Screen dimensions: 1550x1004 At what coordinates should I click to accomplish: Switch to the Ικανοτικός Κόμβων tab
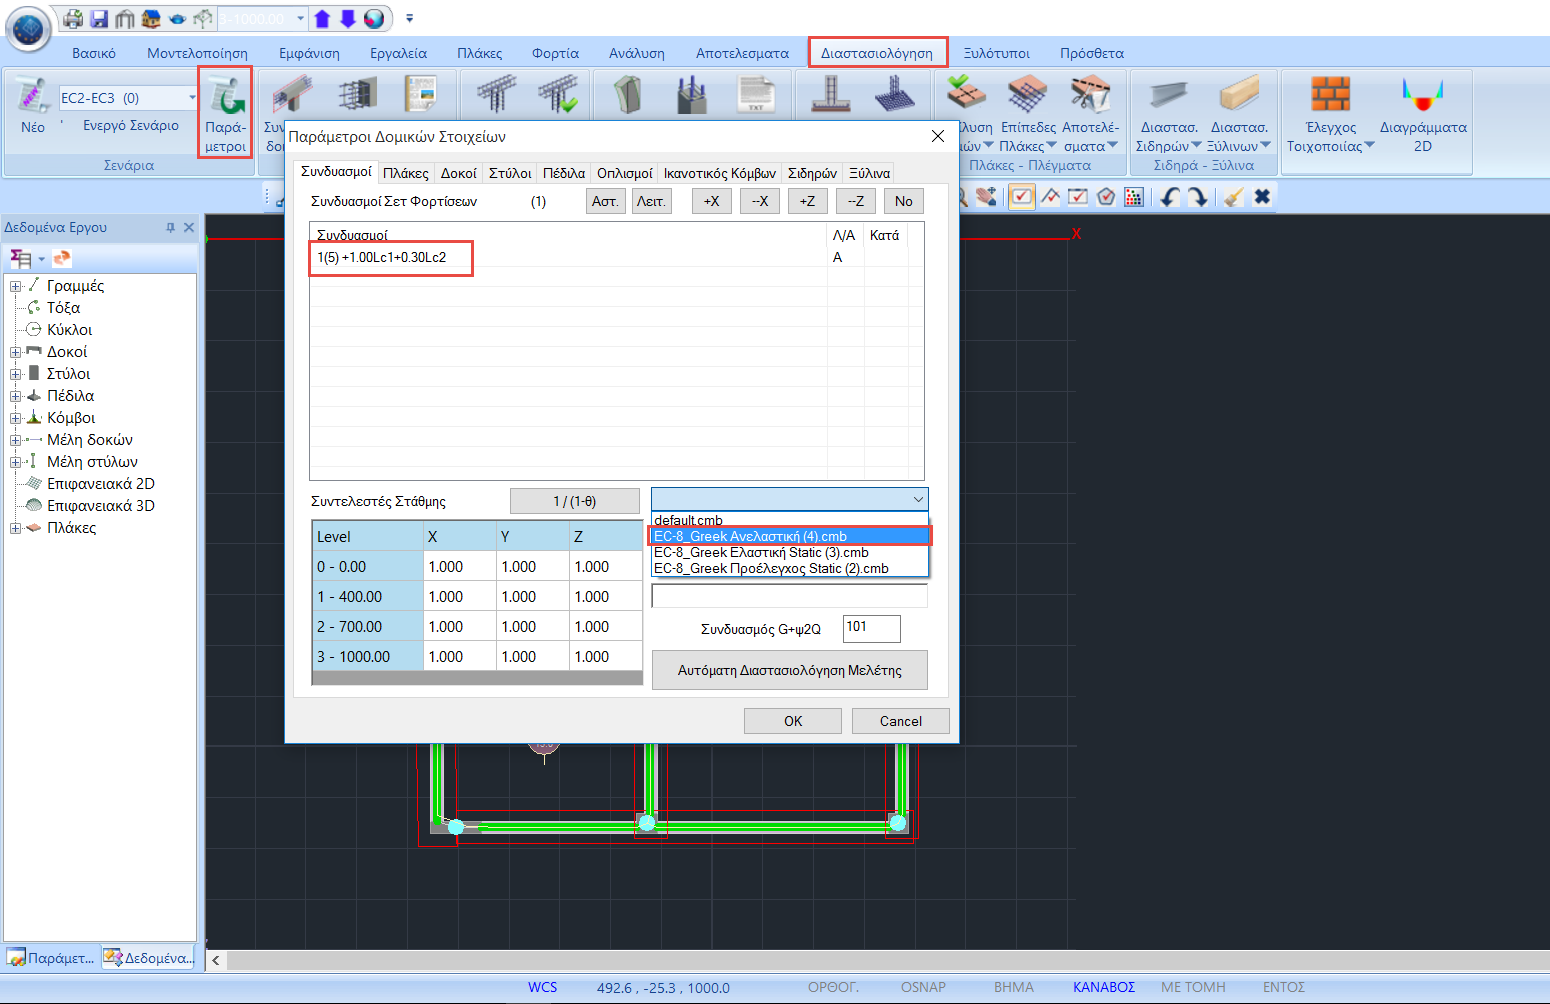point(720,173)
